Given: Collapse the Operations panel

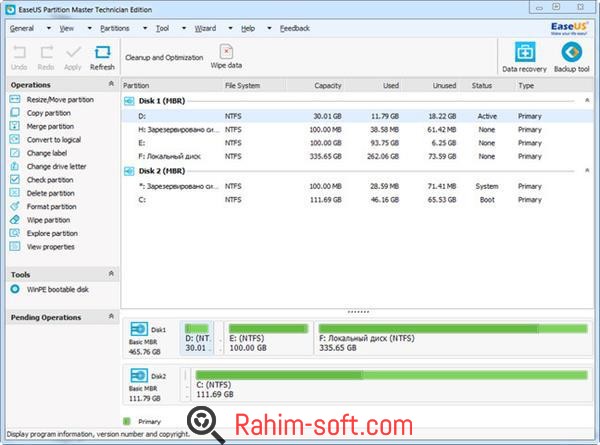Looking at the screenshot, I should click(110, 85).
